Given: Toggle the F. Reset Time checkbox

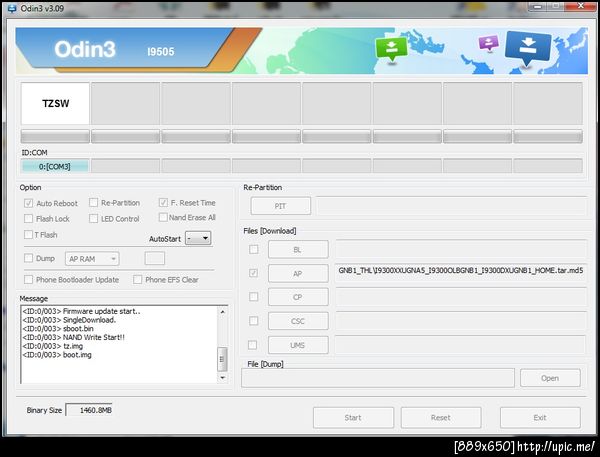Looking at the screenshot, I should pyautogui.click(x=163, y=202).
